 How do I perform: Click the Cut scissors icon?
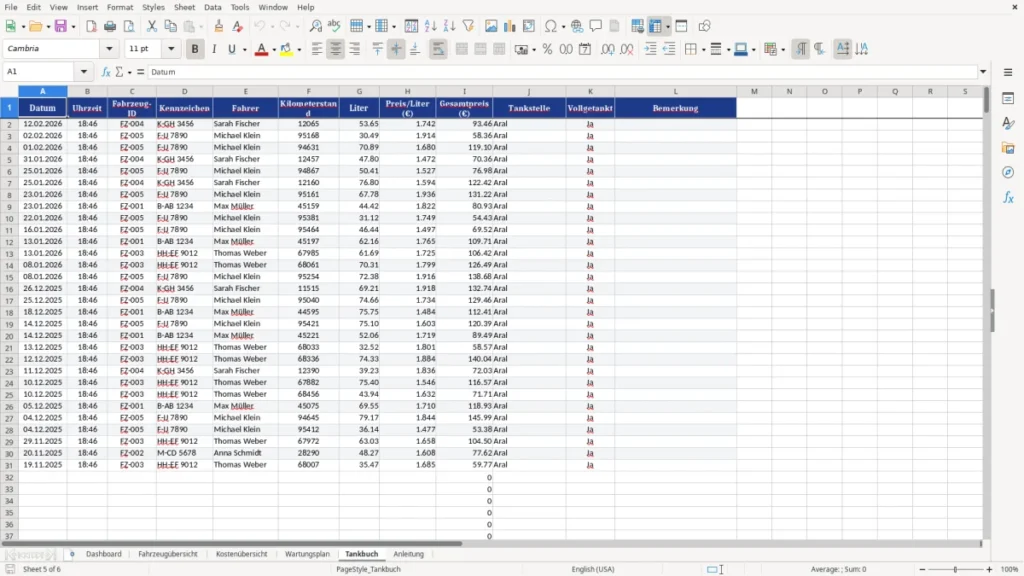152,26
